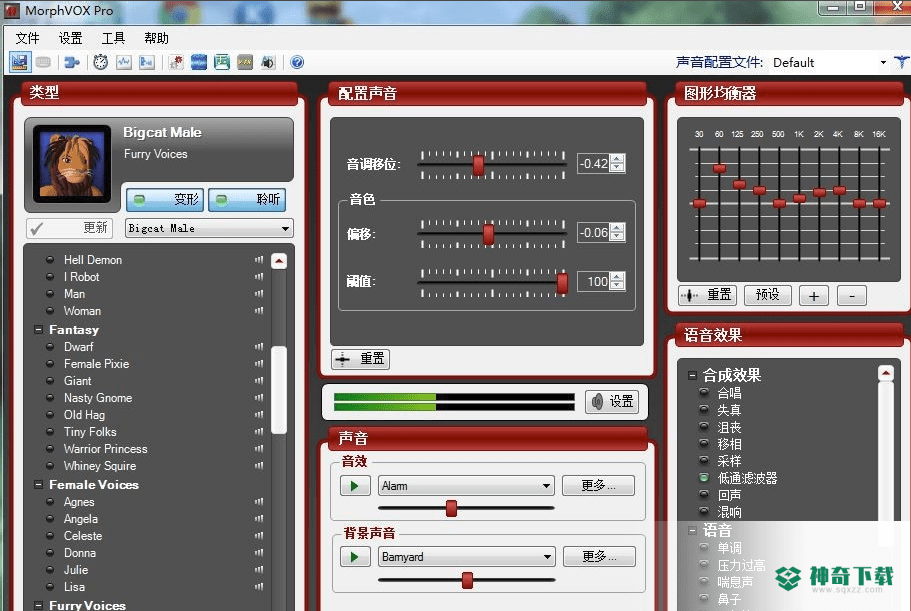
Task: Select the Hell Demon voice
Action: (x=93, y=260)
